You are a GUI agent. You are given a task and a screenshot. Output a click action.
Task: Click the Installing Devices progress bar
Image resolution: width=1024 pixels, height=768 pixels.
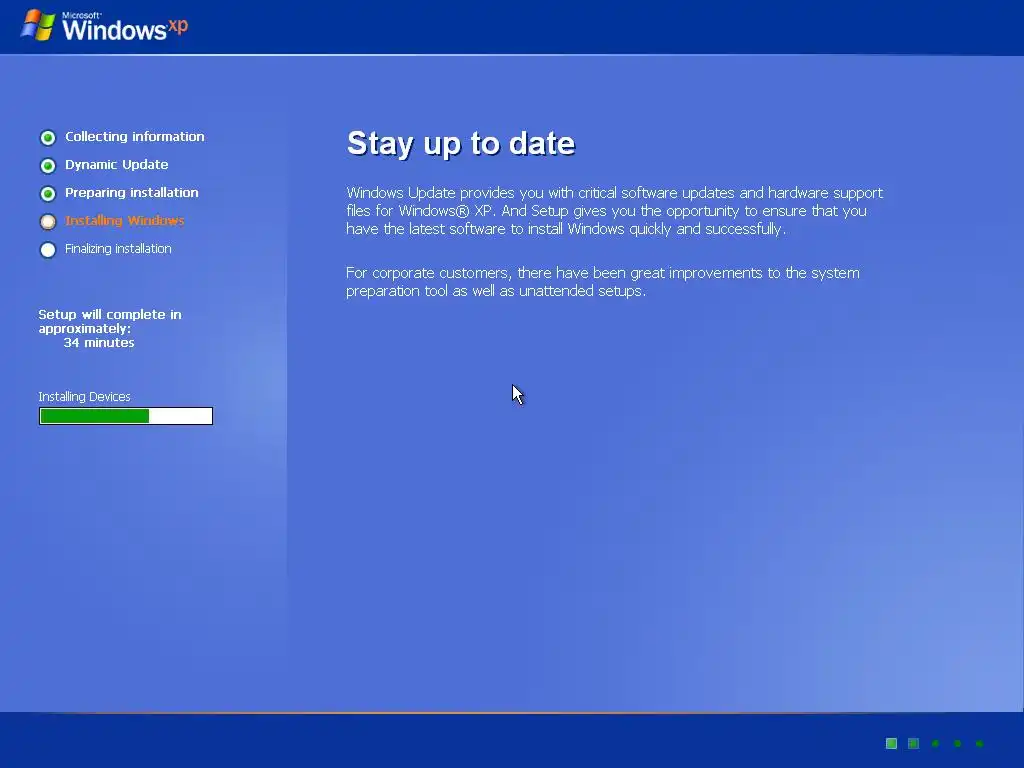tap(125, 416)
